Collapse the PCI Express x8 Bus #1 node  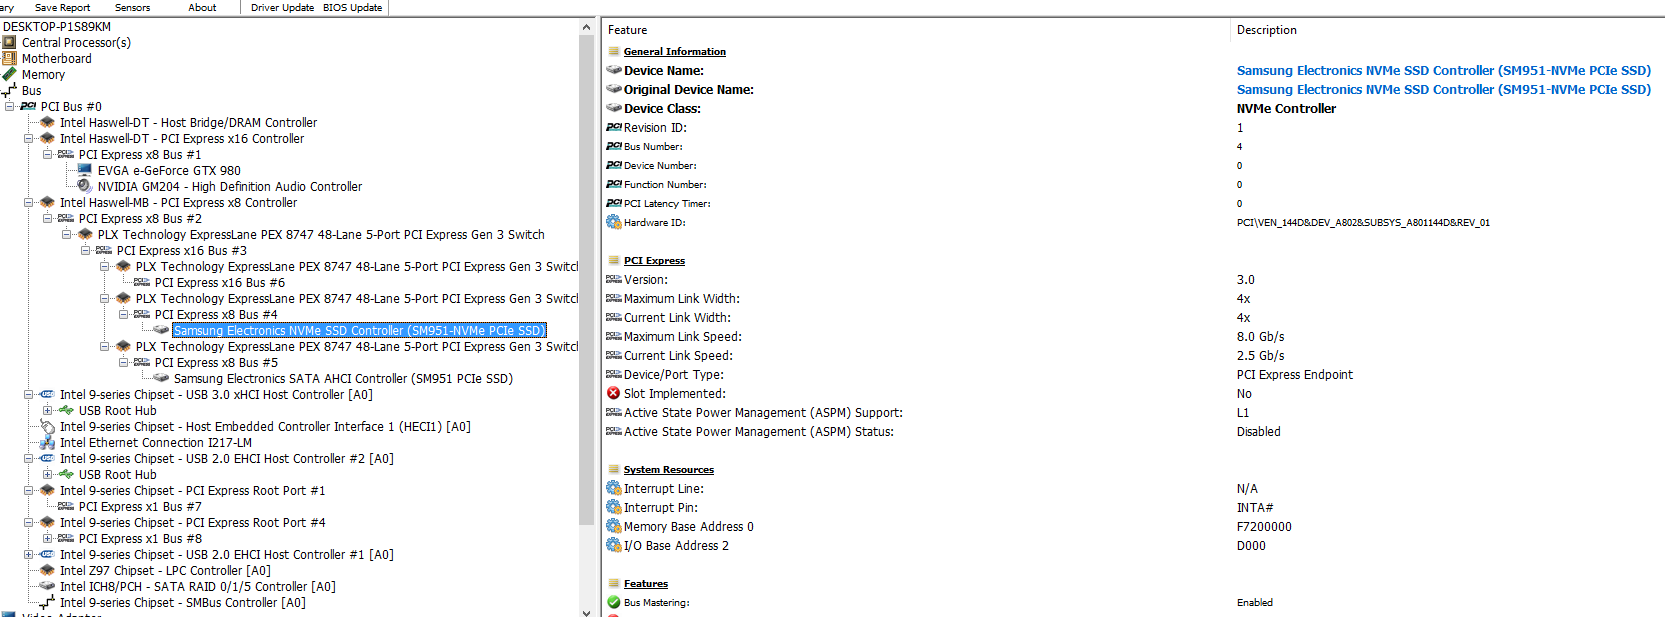point(48,155)
